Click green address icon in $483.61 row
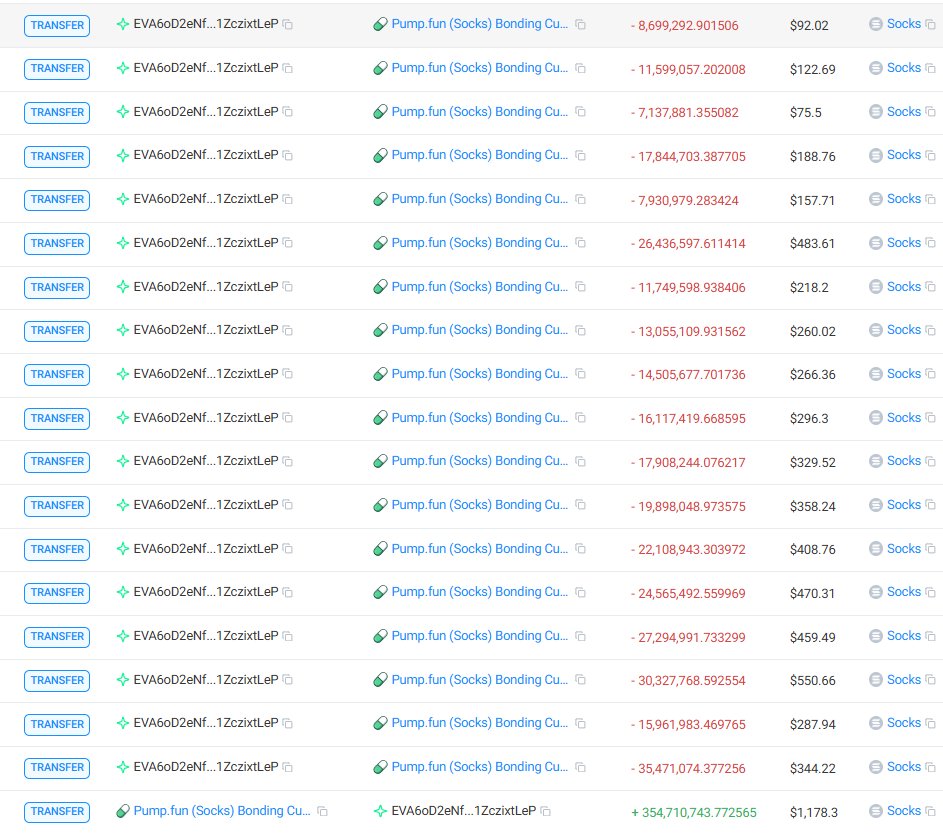 click(123, 243)
